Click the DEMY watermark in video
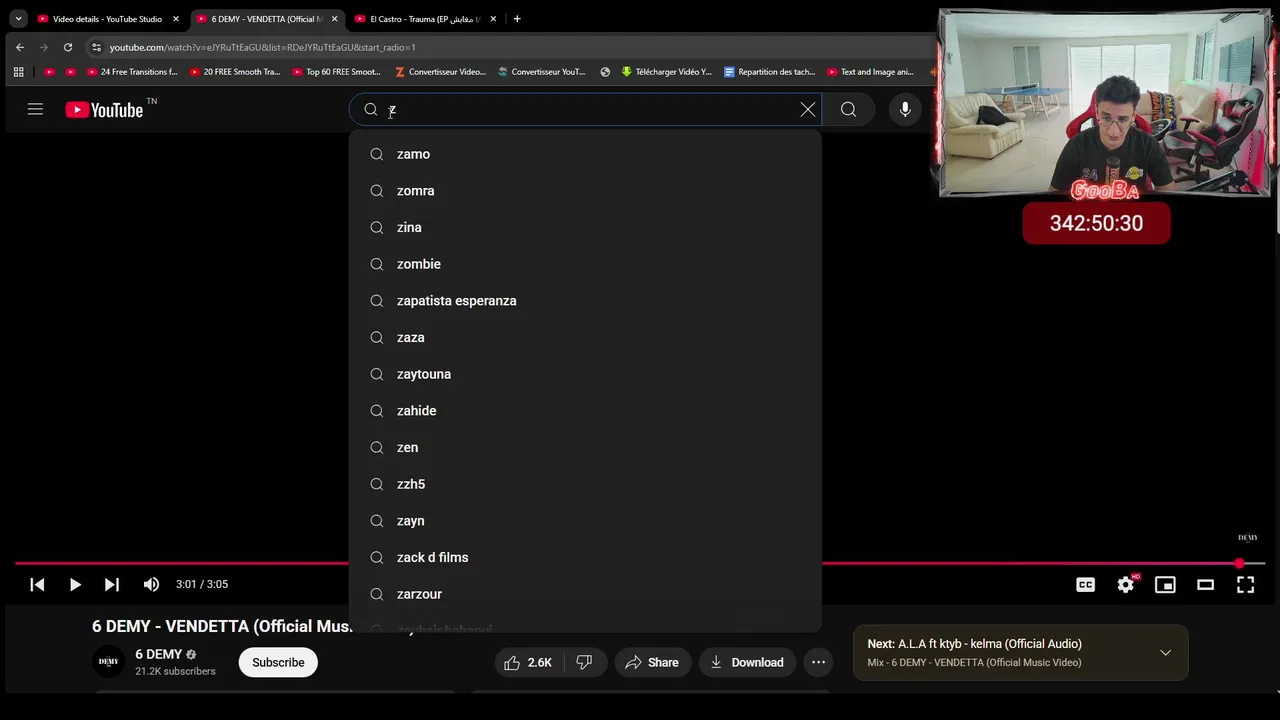This screenshot has width=1280, height=720. coord(1248,538)
